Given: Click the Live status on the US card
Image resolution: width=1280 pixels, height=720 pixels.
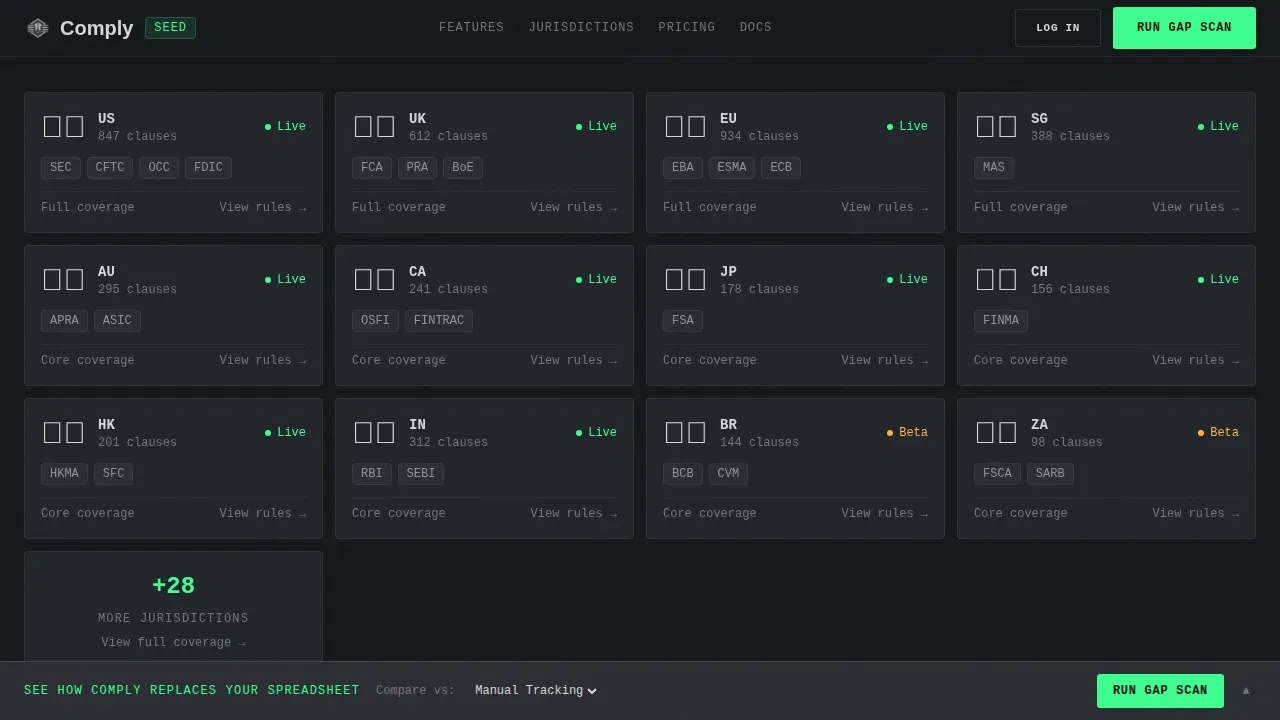Looking at the screenshot, I should pos(285,127).
